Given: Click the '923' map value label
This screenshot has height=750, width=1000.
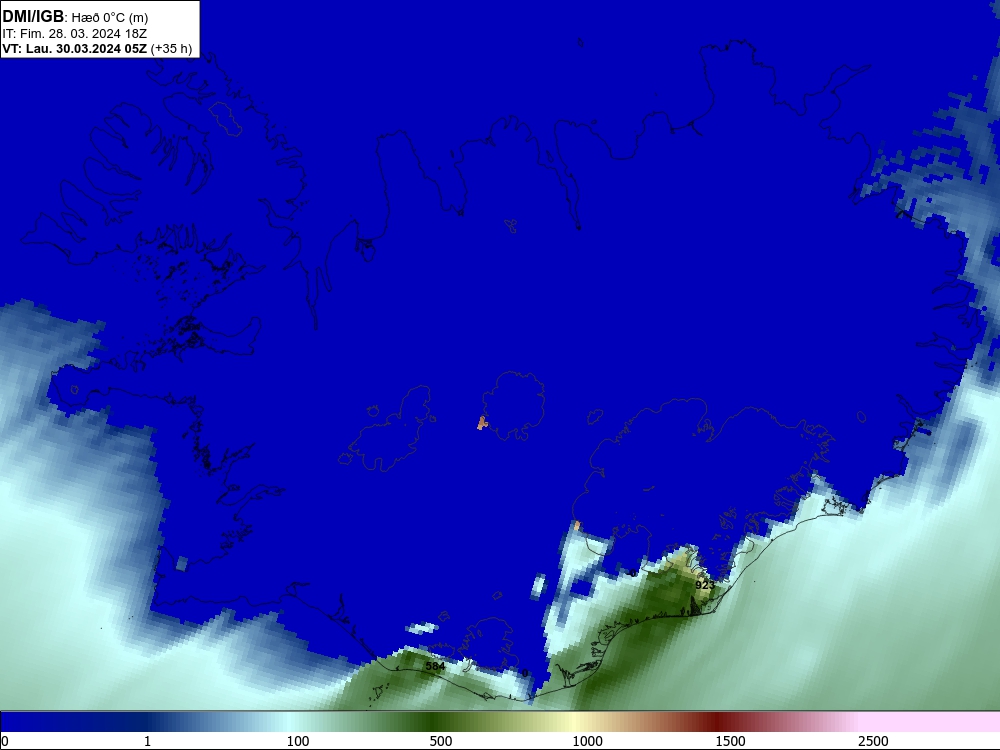Looking at the screenshot, I should 705,585.
